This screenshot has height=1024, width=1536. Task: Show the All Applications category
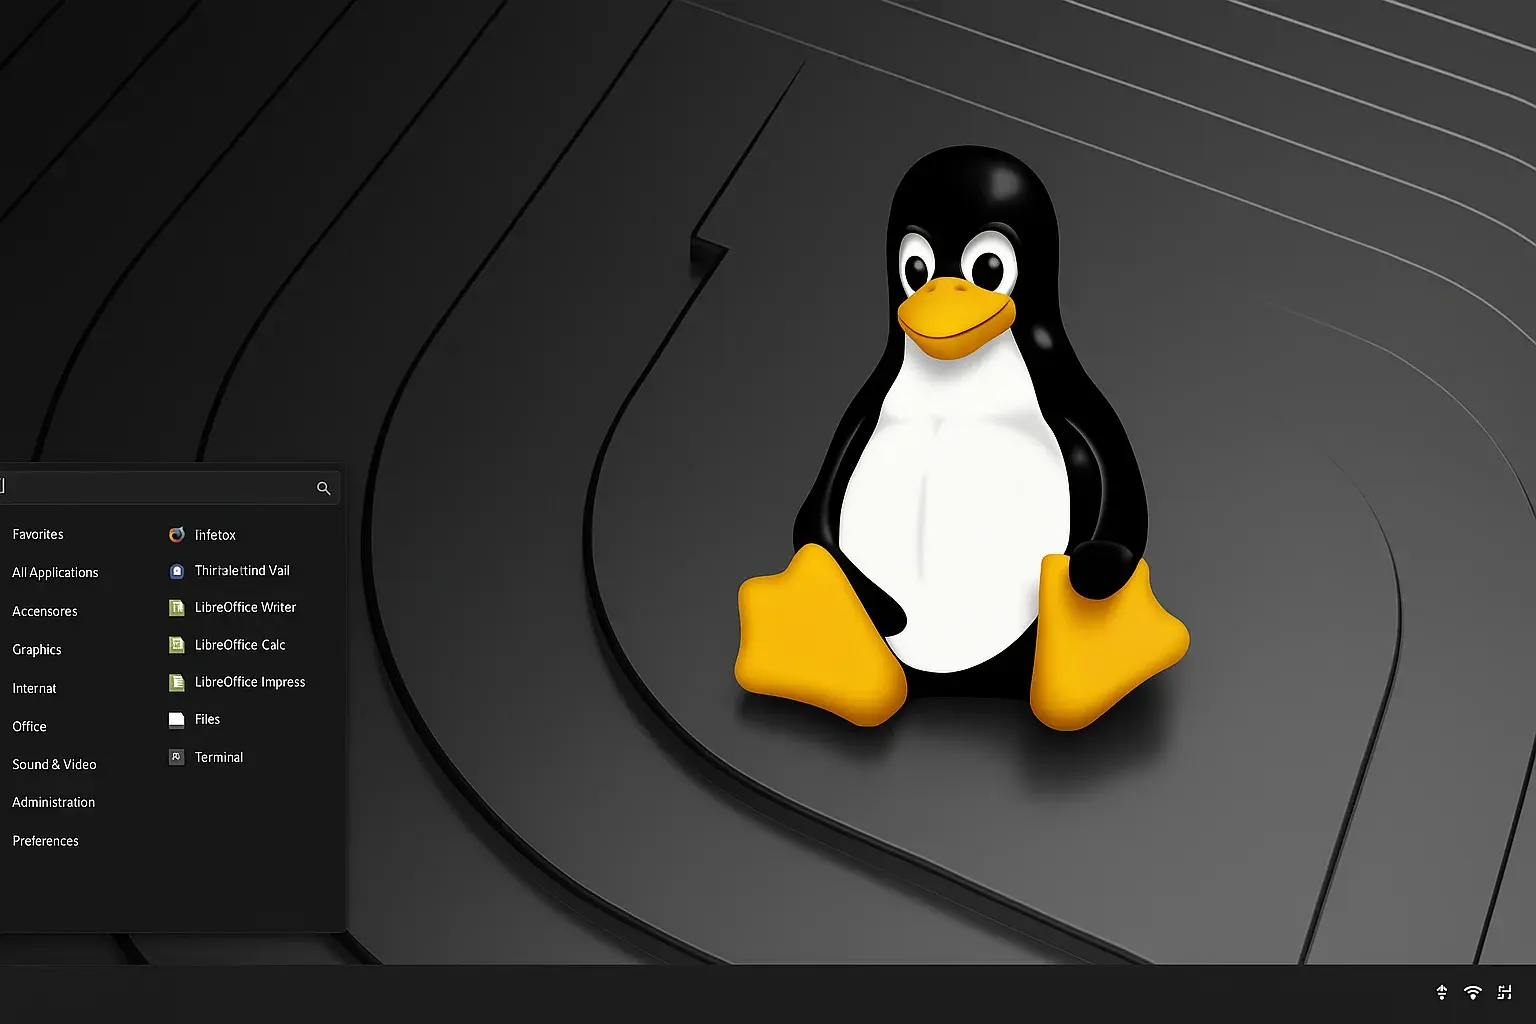click(55, 573)
